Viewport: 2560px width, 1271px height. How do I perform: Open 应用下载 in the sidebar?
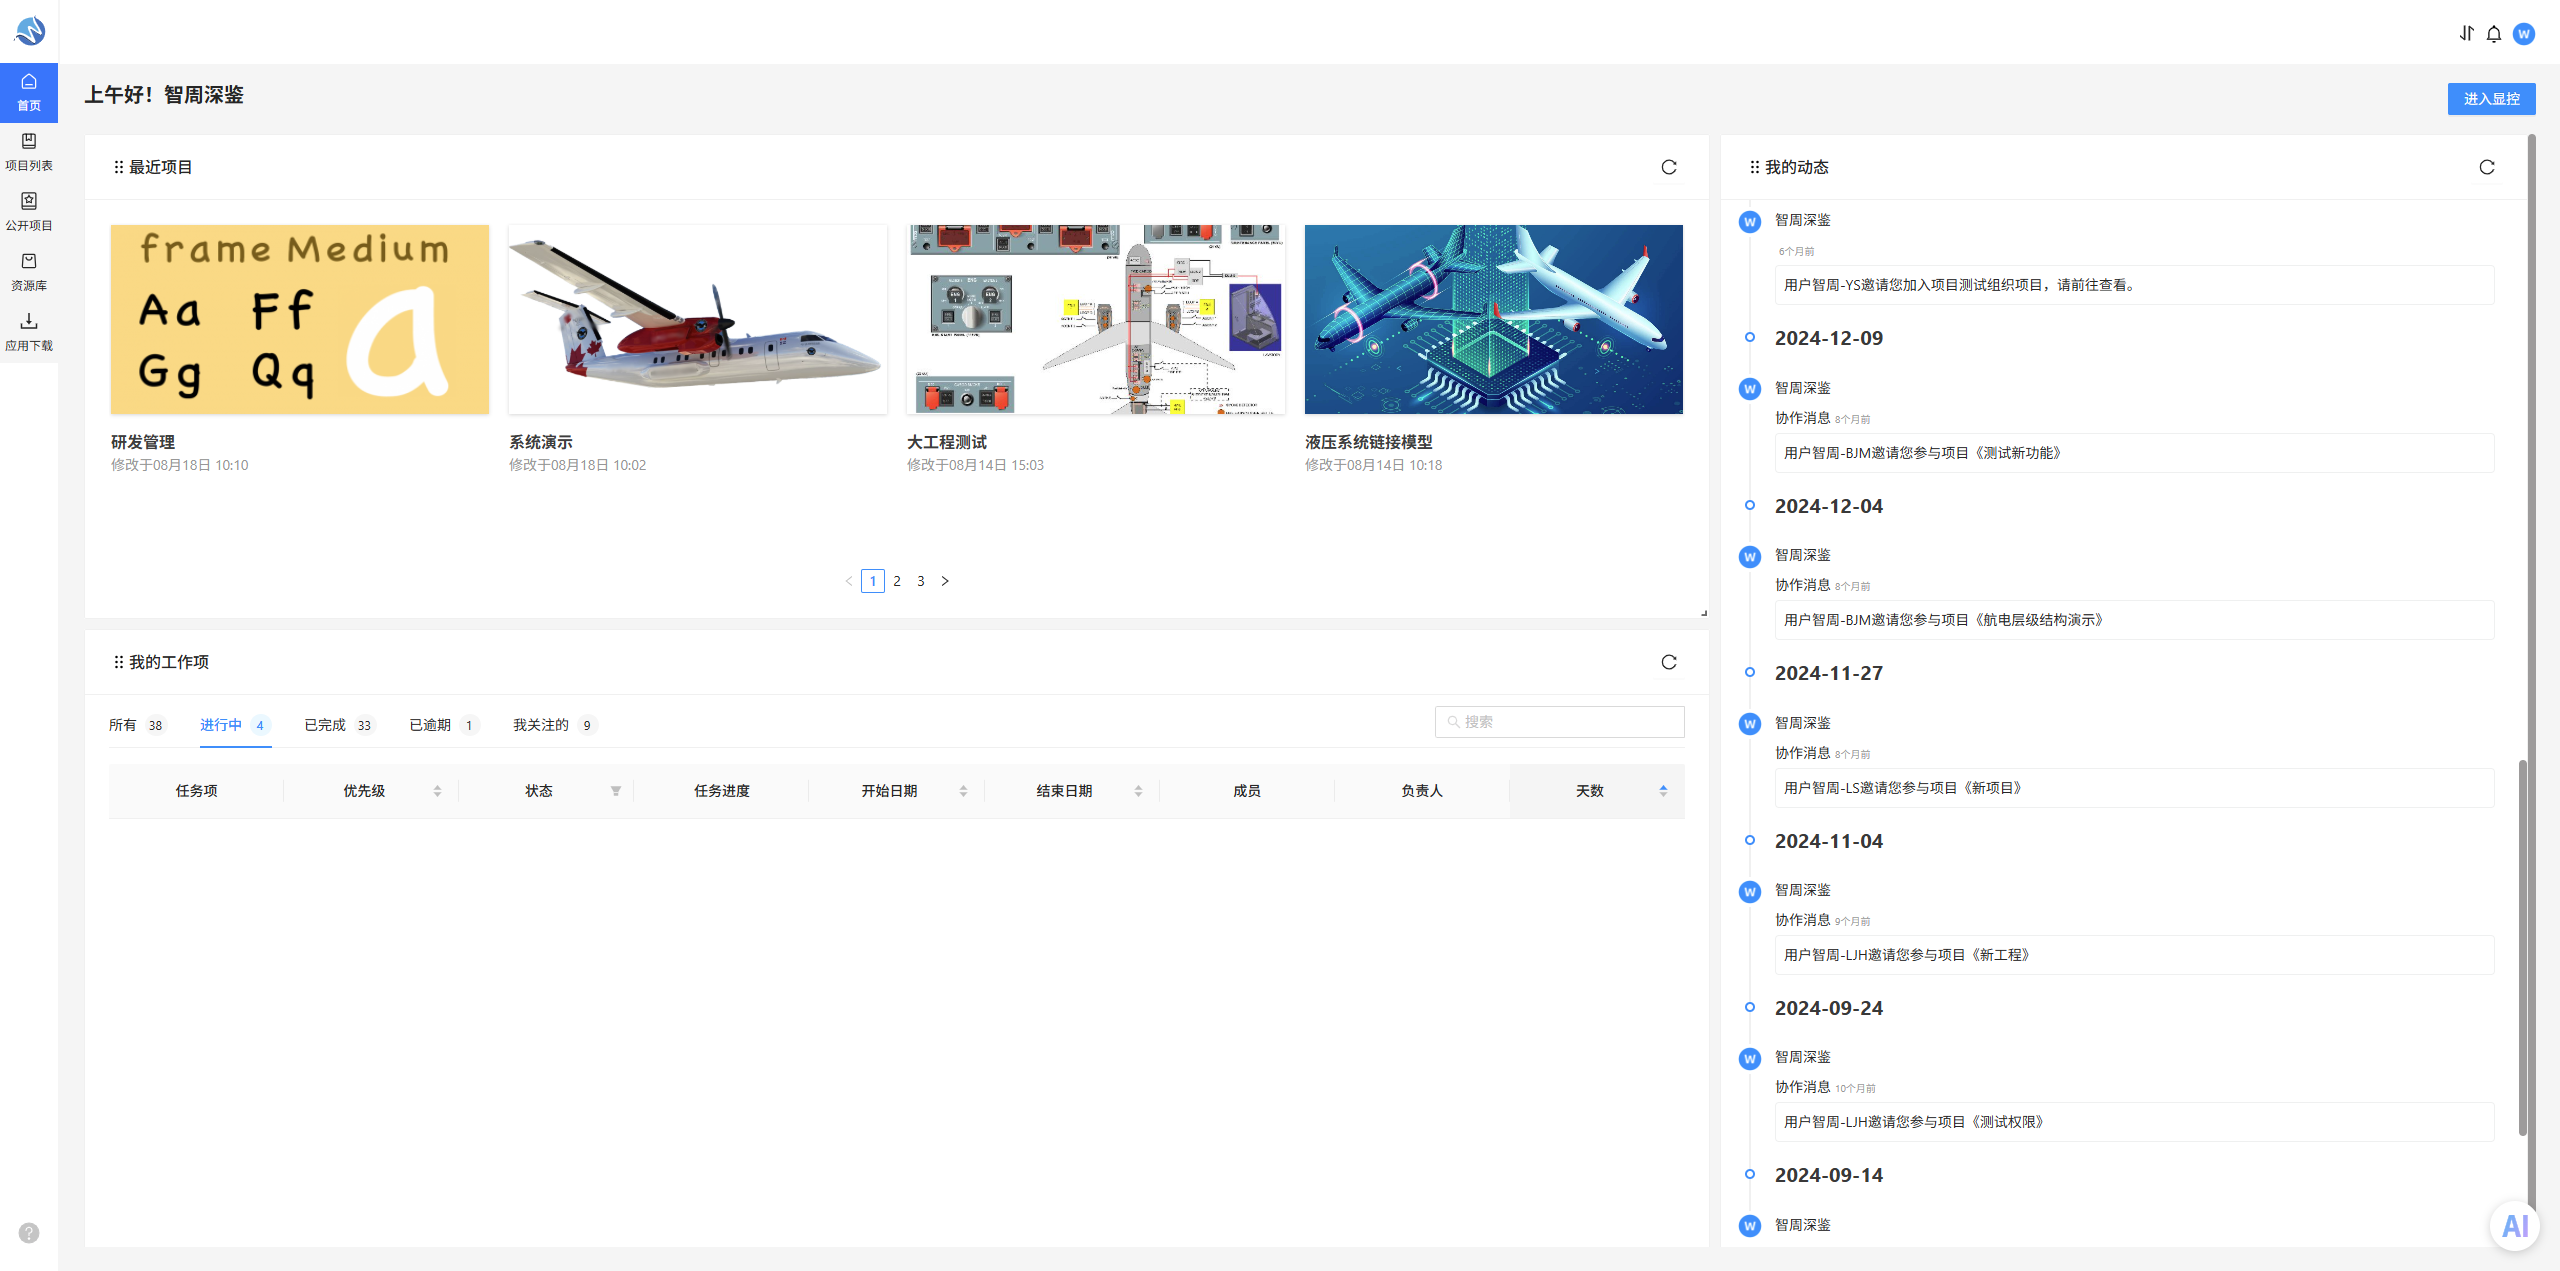[29, 332]
